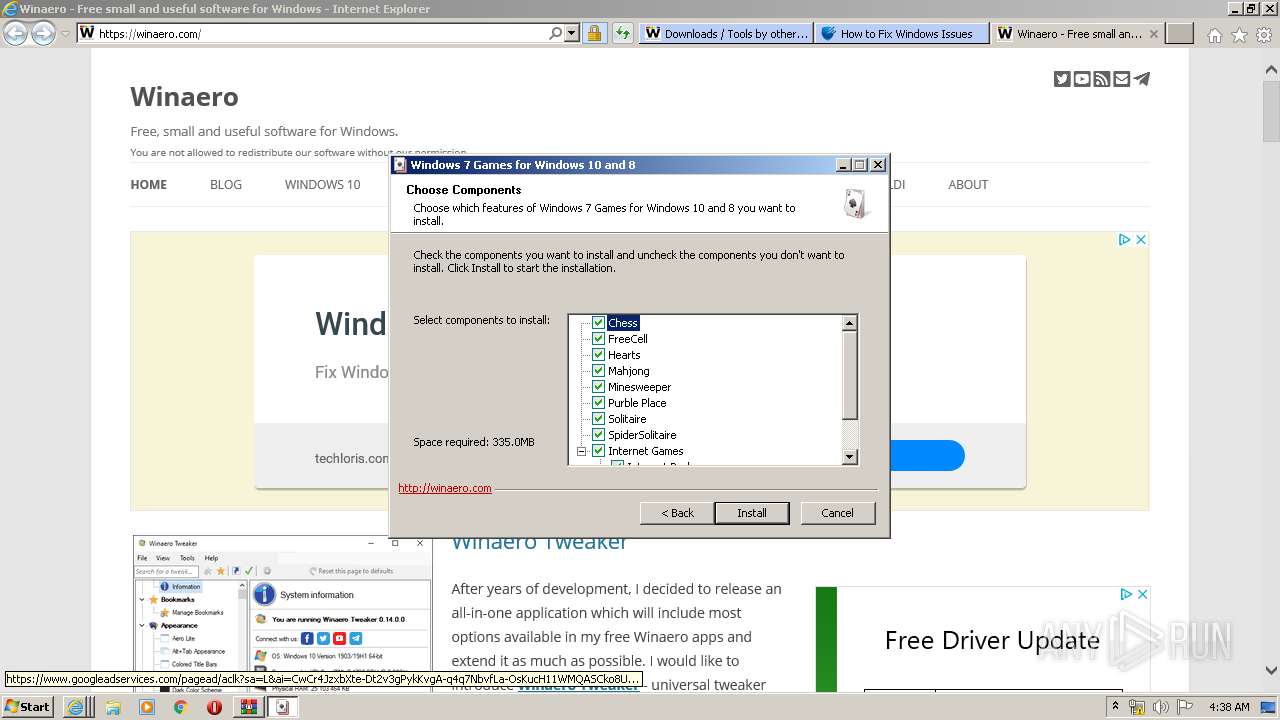Open the RSS feed icon

pyautogui.click(x=1102, y=79)
